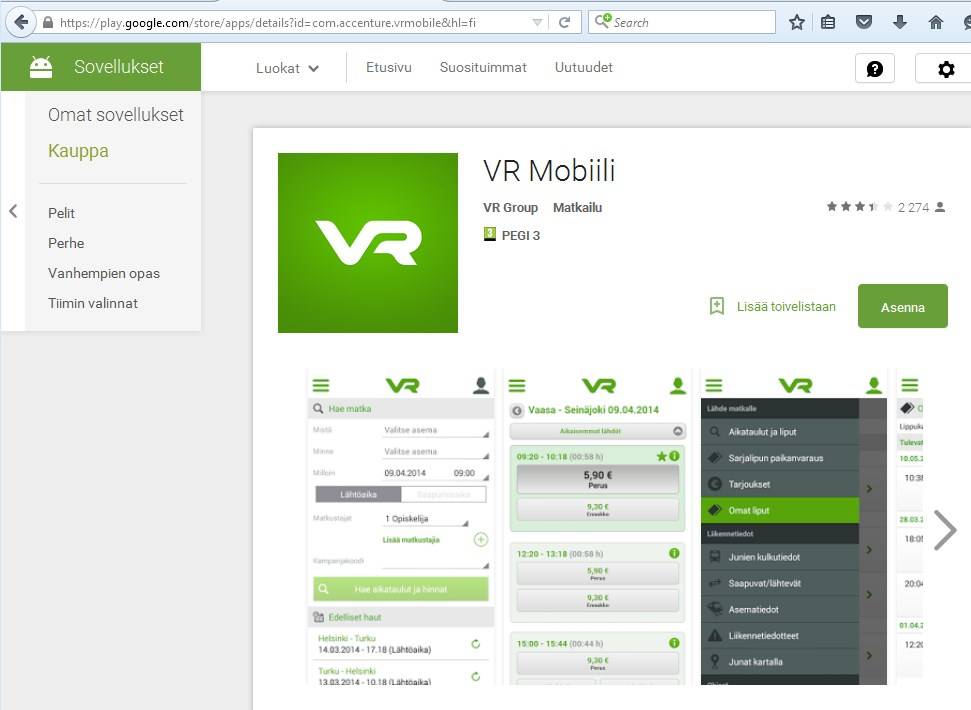
Task: Bookmark this page with star icon
Action: [797, 22]
